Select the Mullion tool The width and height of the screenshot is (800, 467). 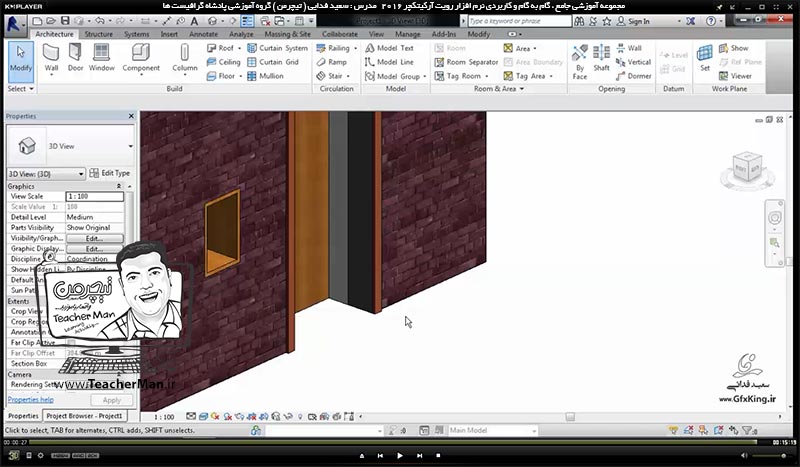(x=265, y=76)
